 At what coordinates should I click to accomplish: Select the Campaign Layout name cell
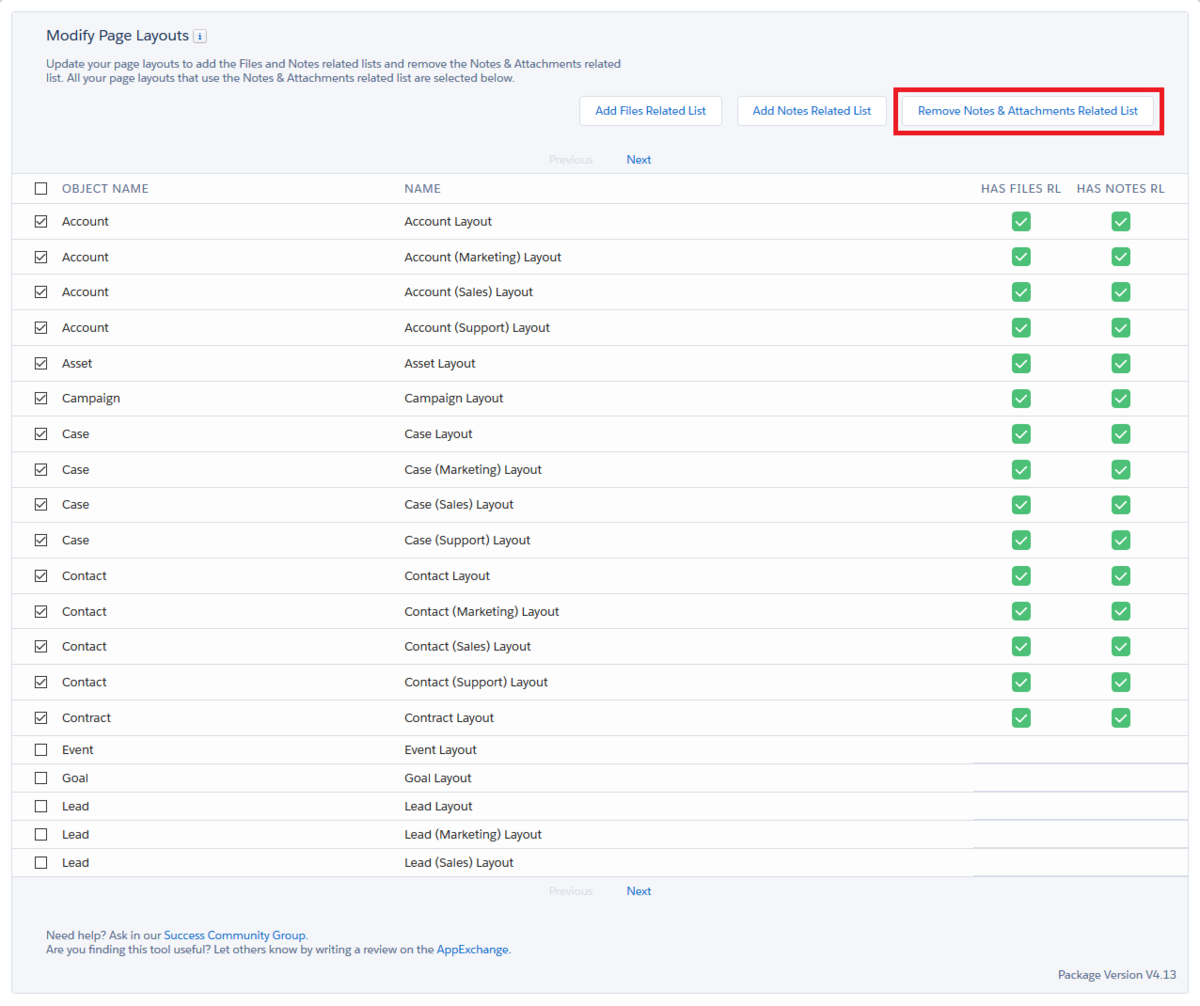coord(454,398)
